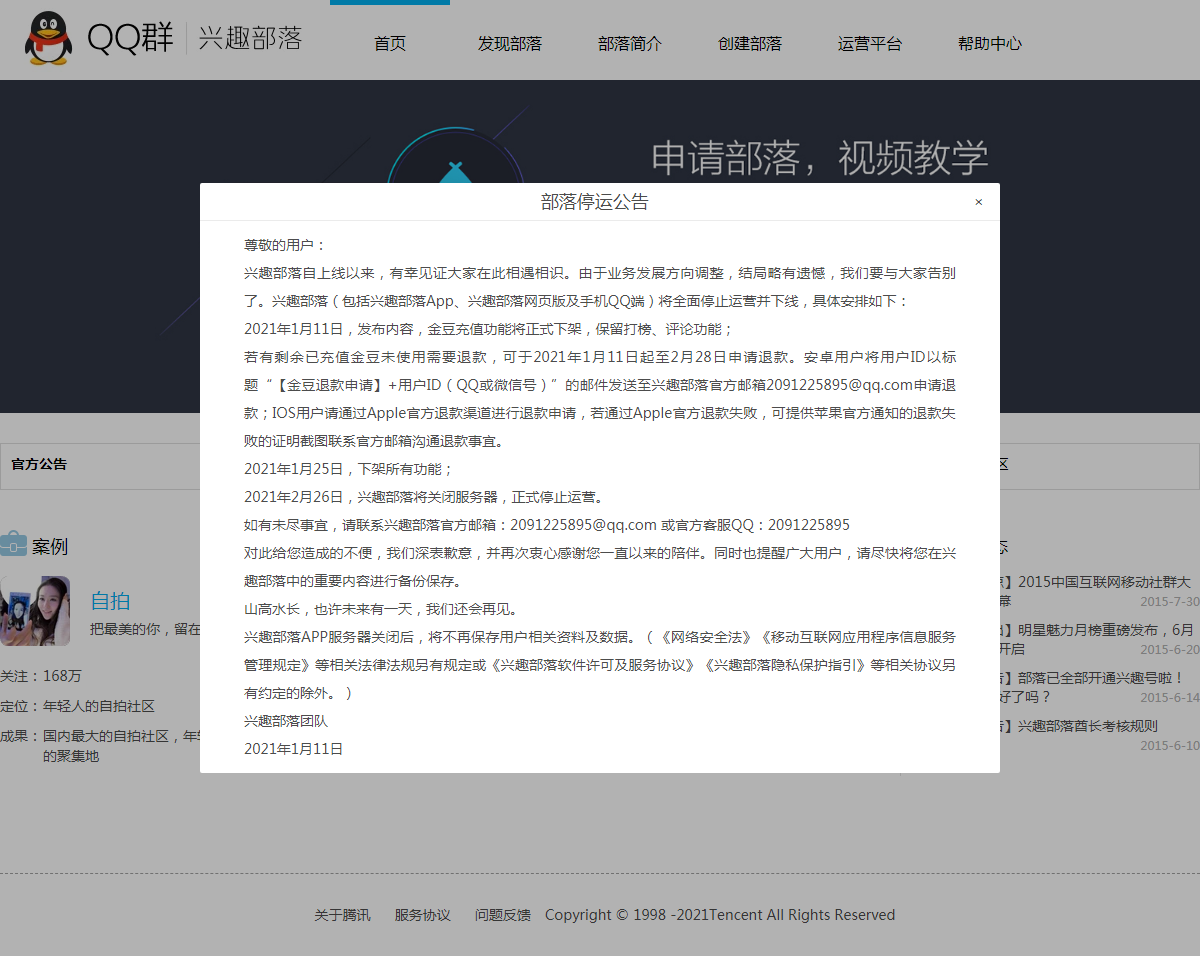Click the 案例 briefcase icon
The width and height of the screenshot is (1200, 956).
(x=13, y=546)
